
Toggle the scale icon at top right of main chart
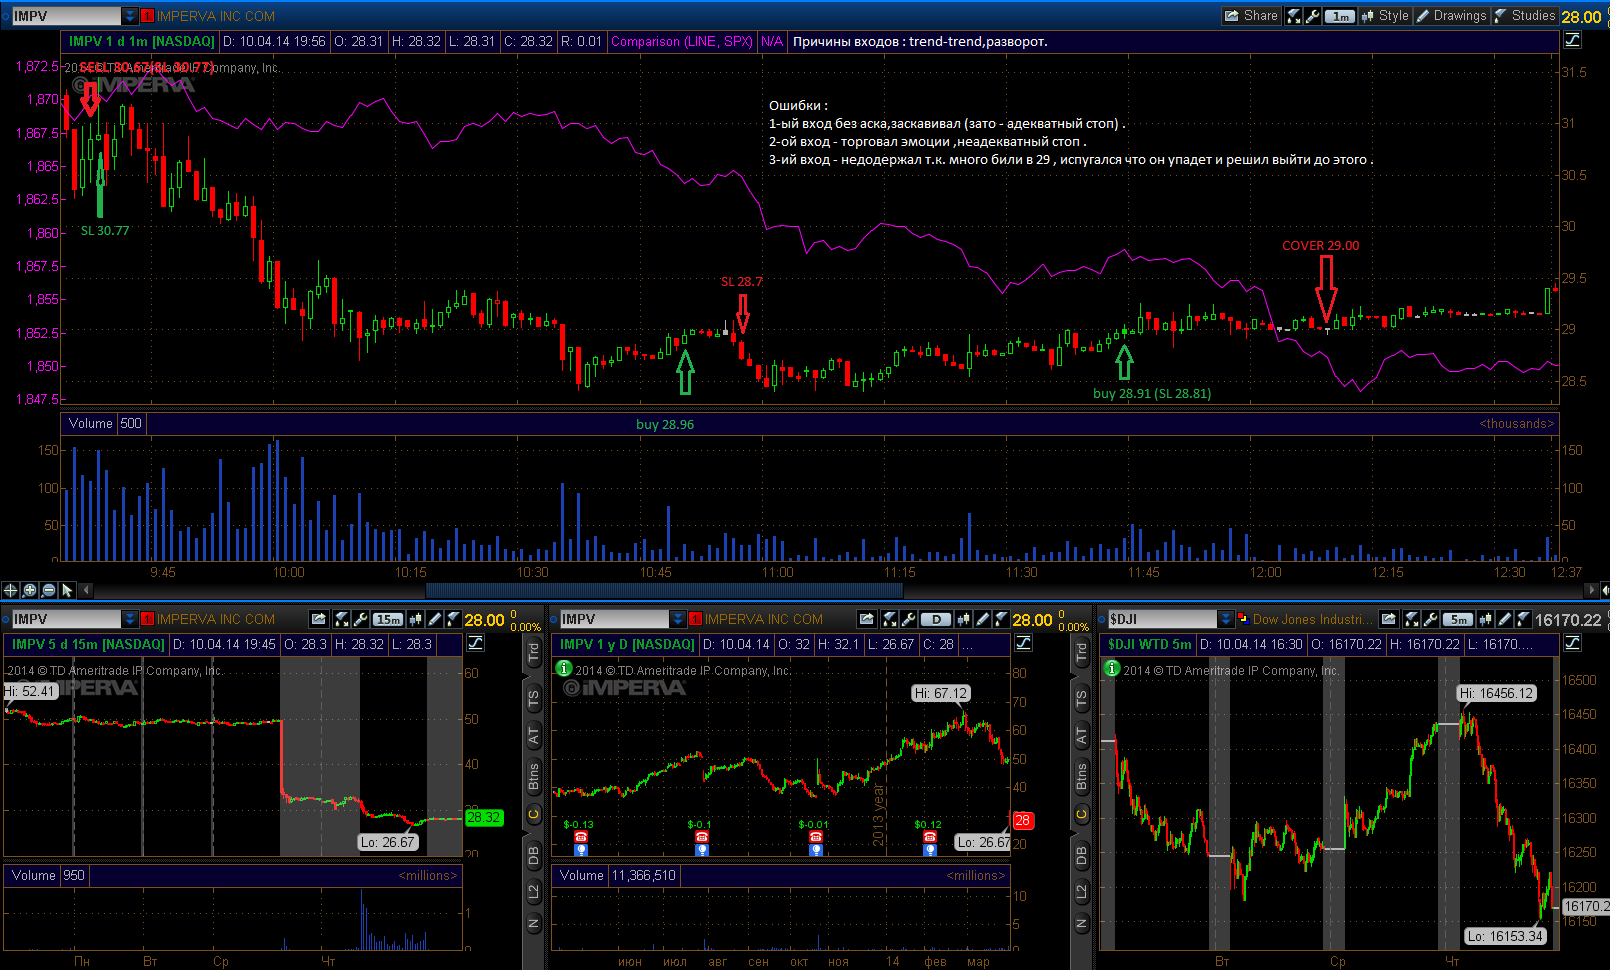pos(1572,40)
